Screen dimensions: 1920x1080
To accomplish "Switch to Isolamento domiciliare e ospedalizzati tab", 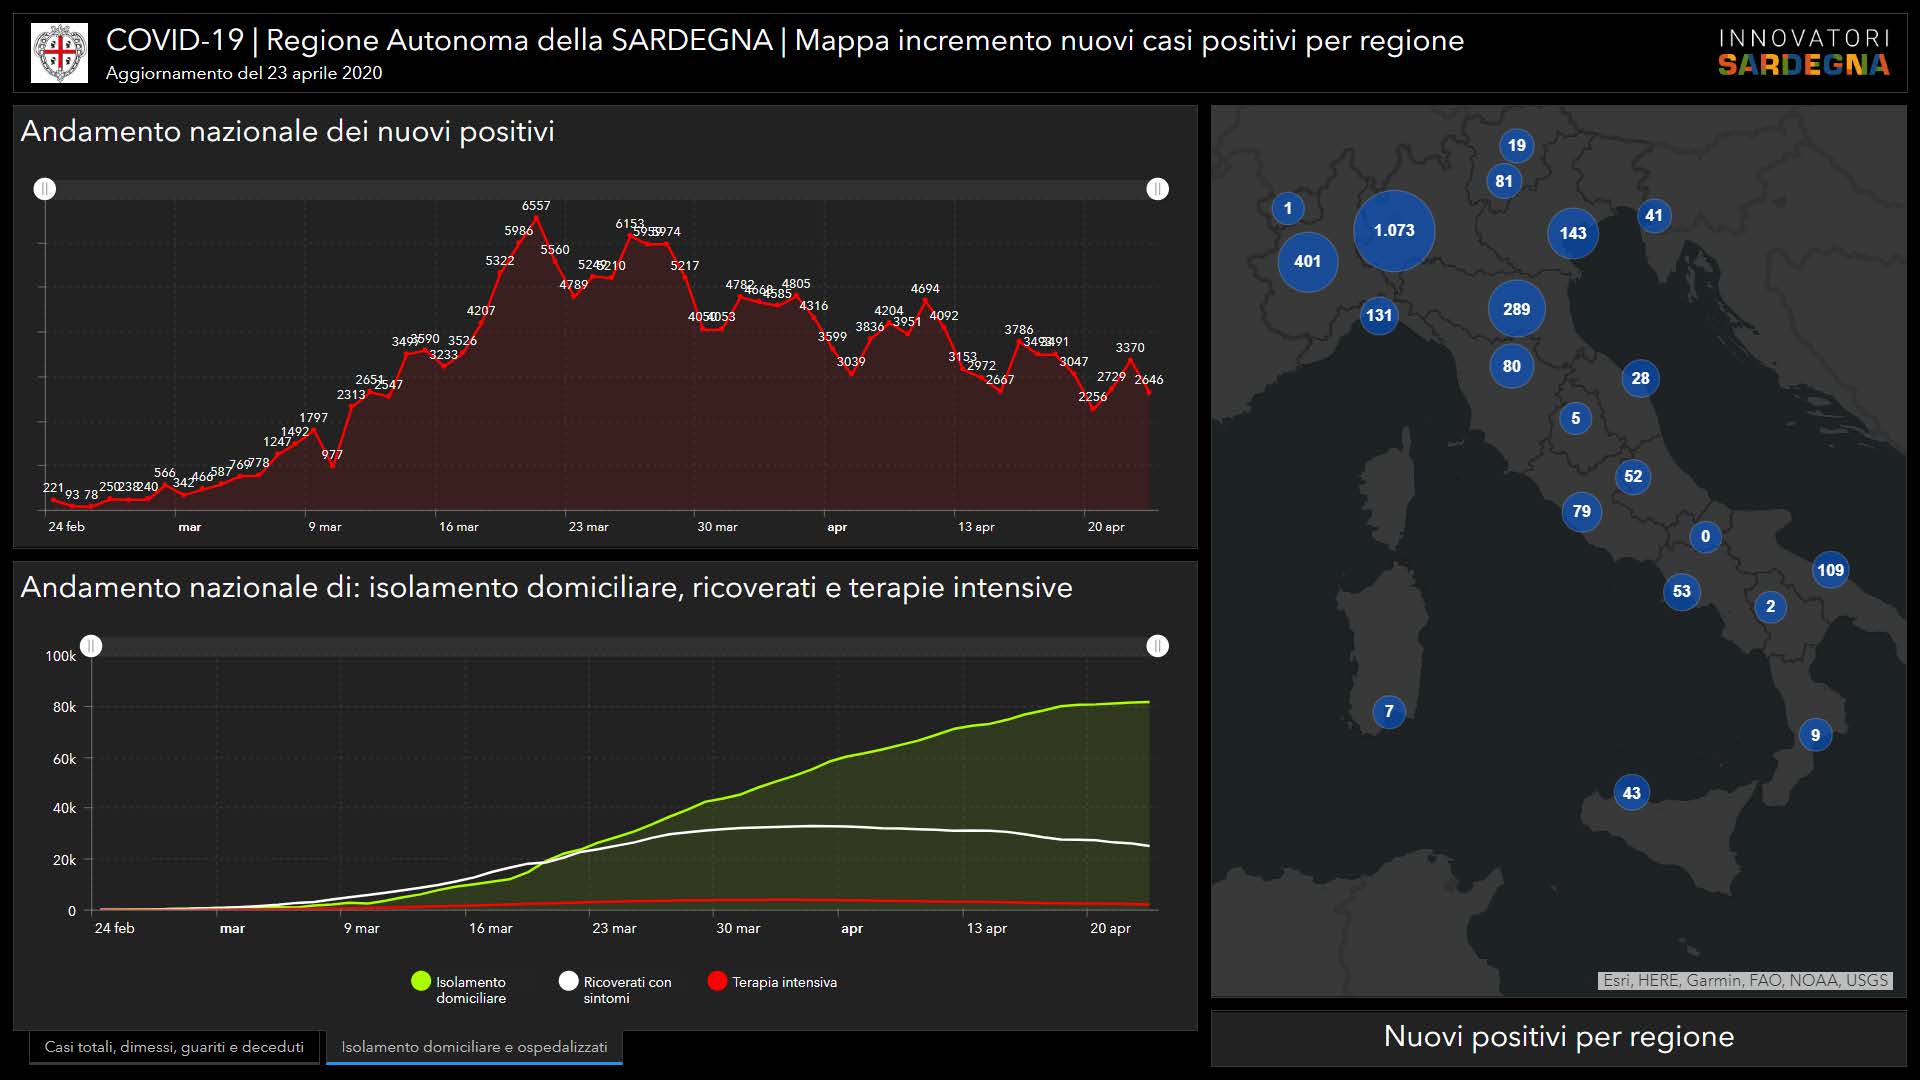I will tap(474, 1047).
